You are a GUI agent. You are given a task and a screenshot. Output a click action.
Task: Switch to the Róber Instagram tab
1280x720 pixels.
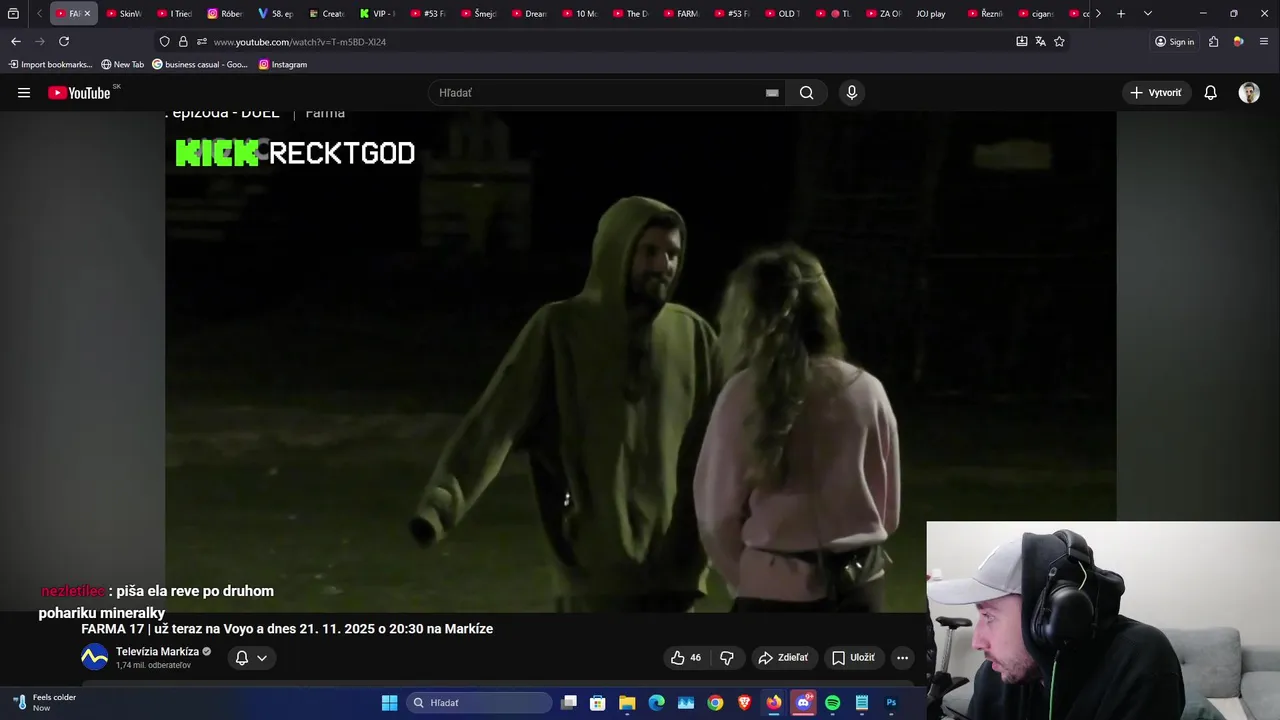(x=225, y=14)
